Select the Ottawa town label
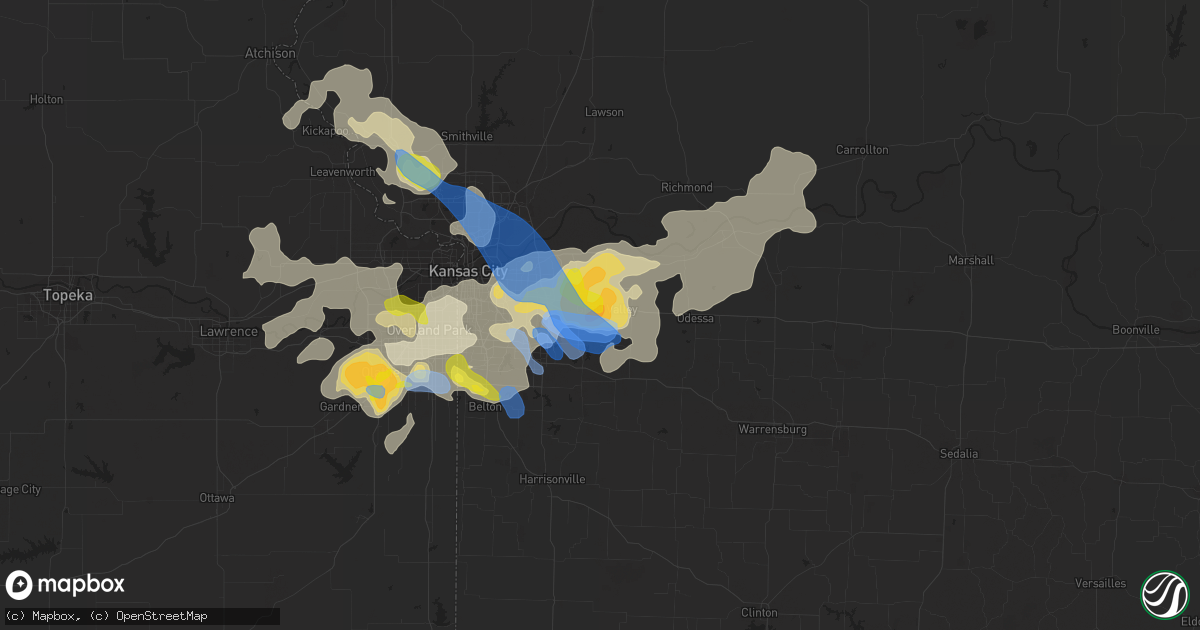Image resolution: width=1200 pixels, height=630 pixels. [x=217, y=497]
